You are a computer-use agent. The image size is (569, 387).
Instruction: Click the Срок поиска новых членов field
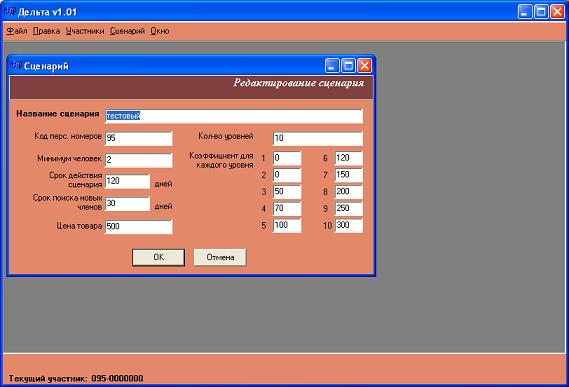(x=127, y=204)
